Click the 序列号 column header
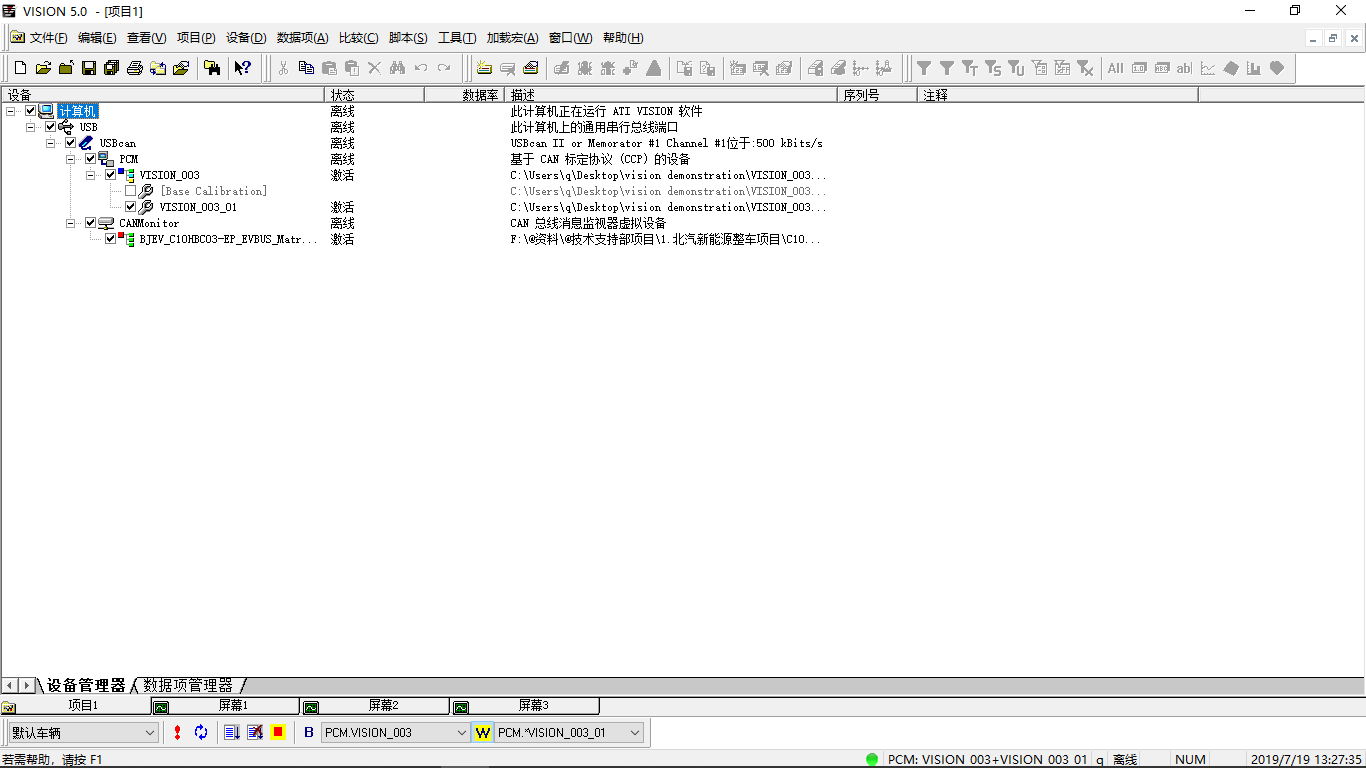 877,95
